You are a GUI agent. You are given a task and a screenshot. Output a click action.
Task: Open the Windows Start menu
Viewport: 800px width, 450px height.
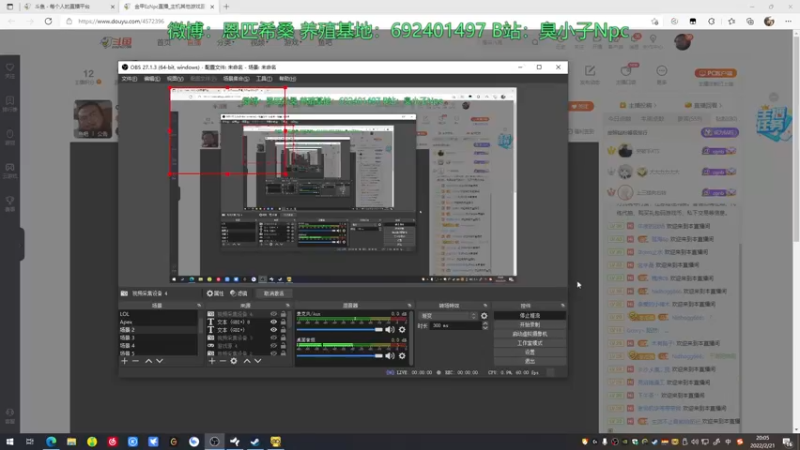tap(10, 441)
